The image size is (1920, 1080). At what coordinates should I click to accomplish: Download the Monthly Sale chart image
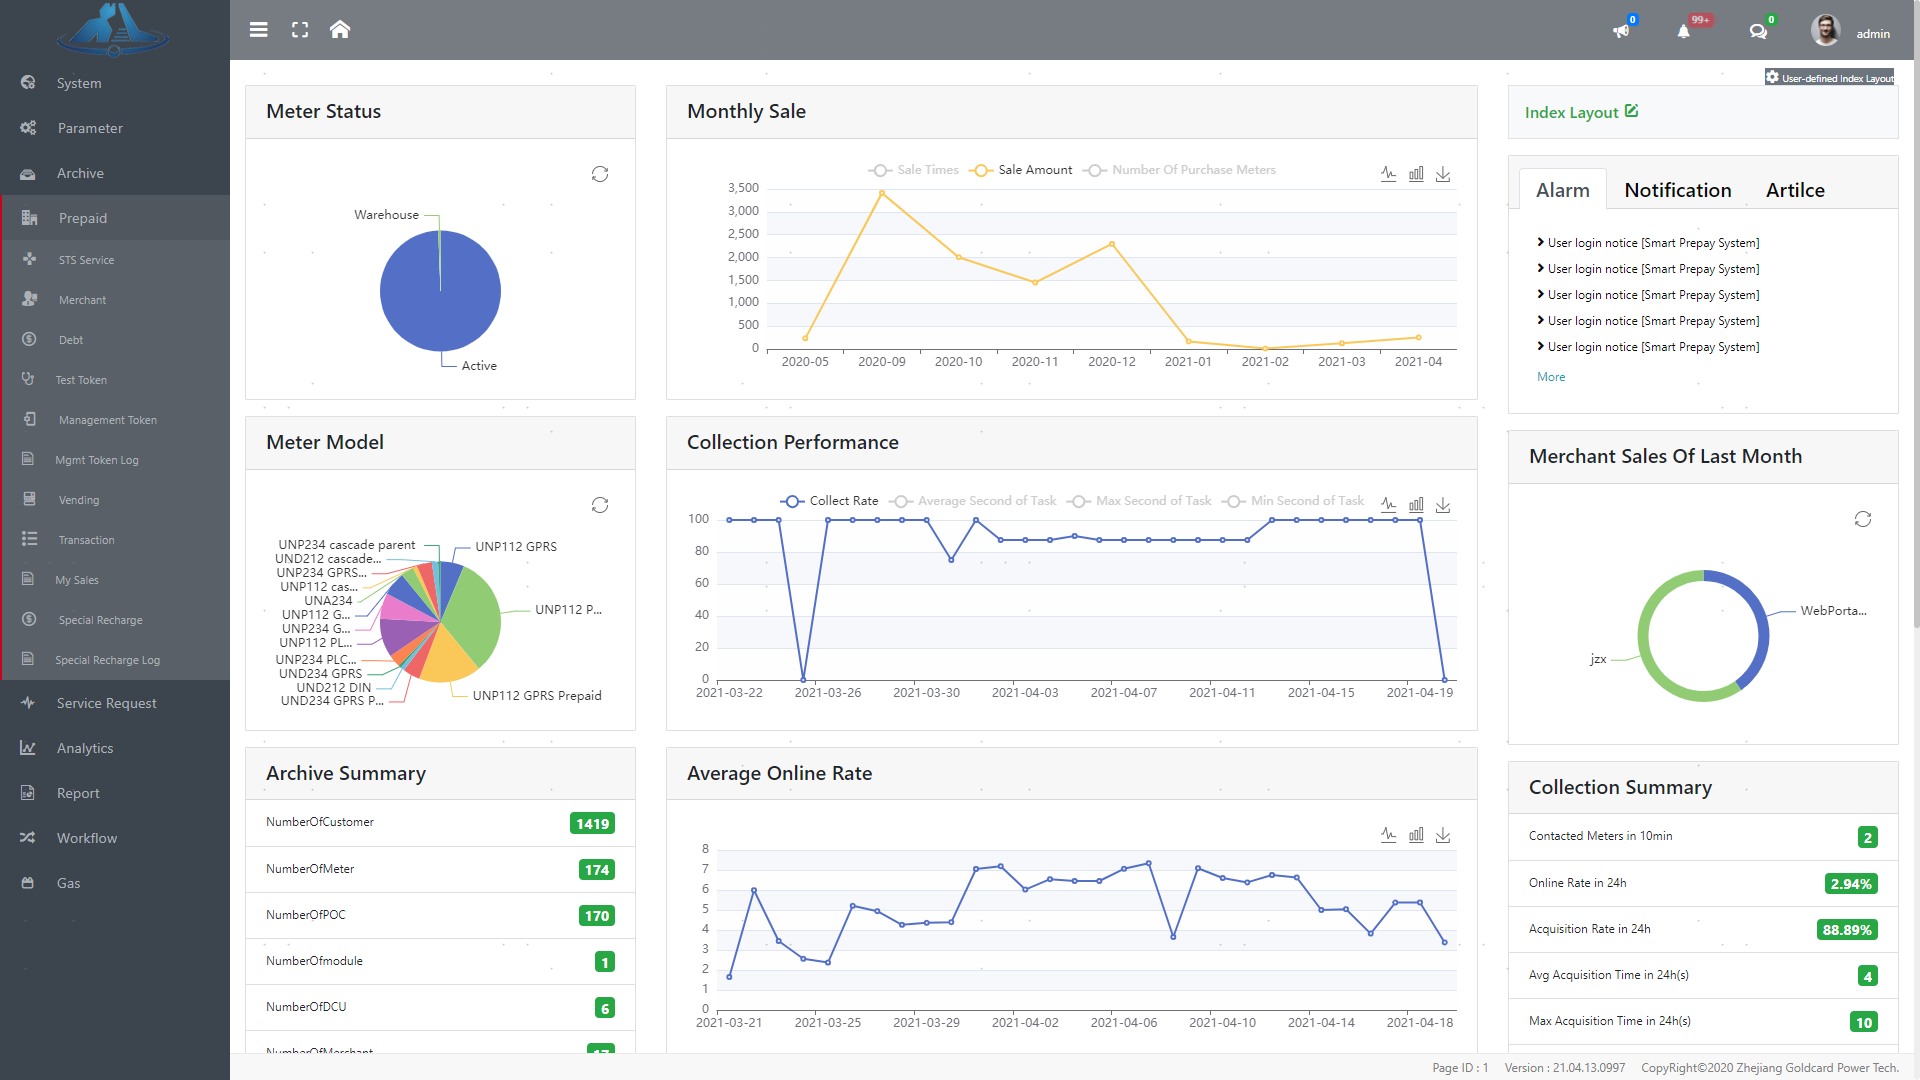coord(1443,174)
